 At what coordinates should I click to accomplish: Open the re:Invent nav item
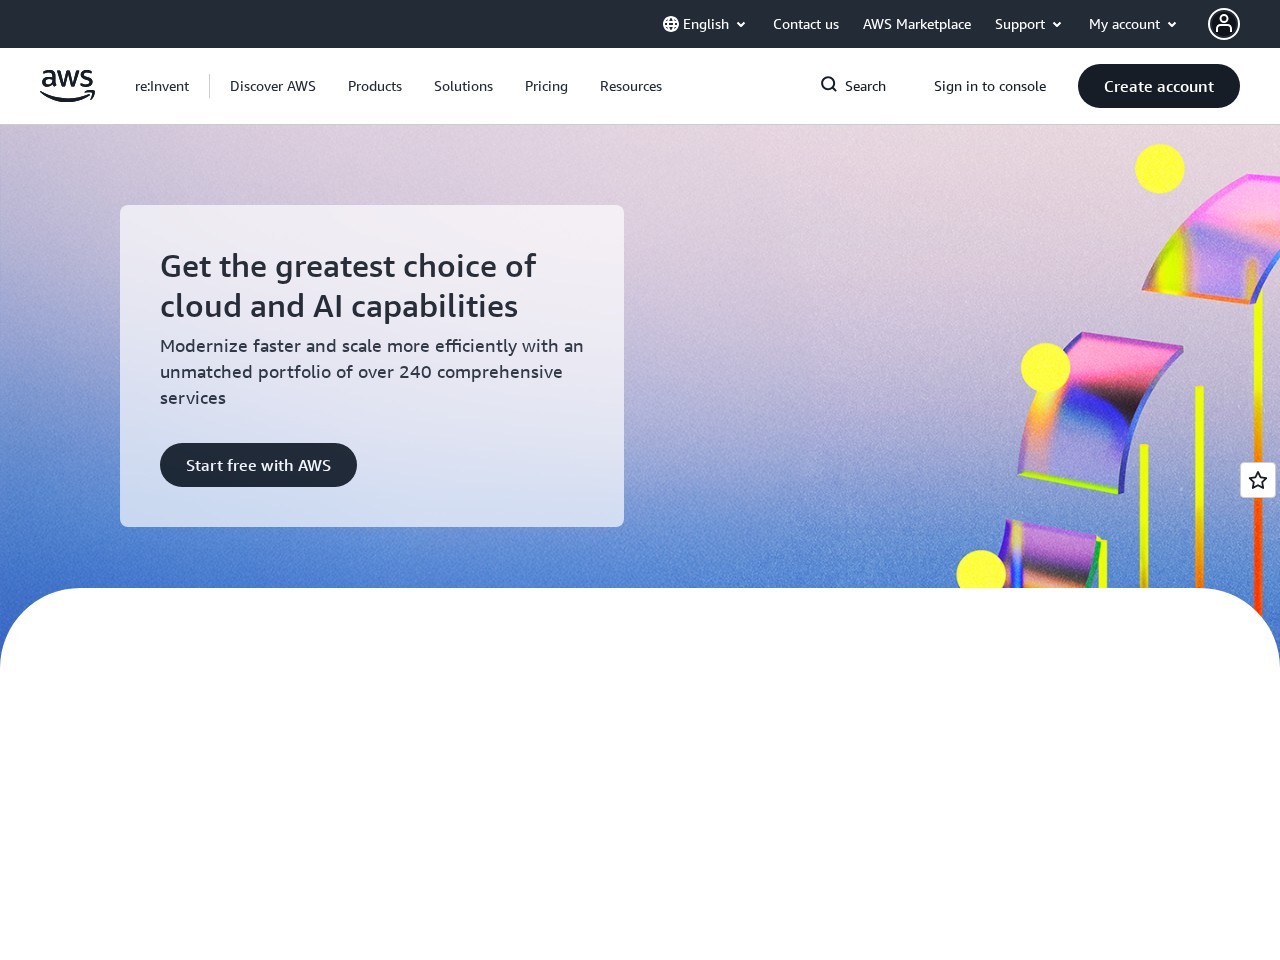click(x=162, y=86)
